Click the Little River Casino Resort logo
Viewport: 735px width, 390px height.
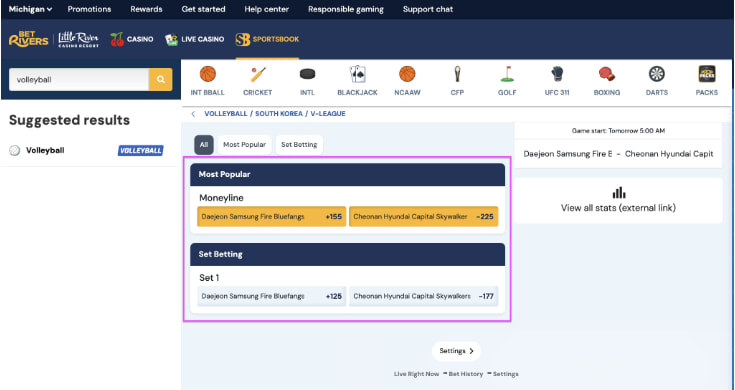(x=78, y=39)
